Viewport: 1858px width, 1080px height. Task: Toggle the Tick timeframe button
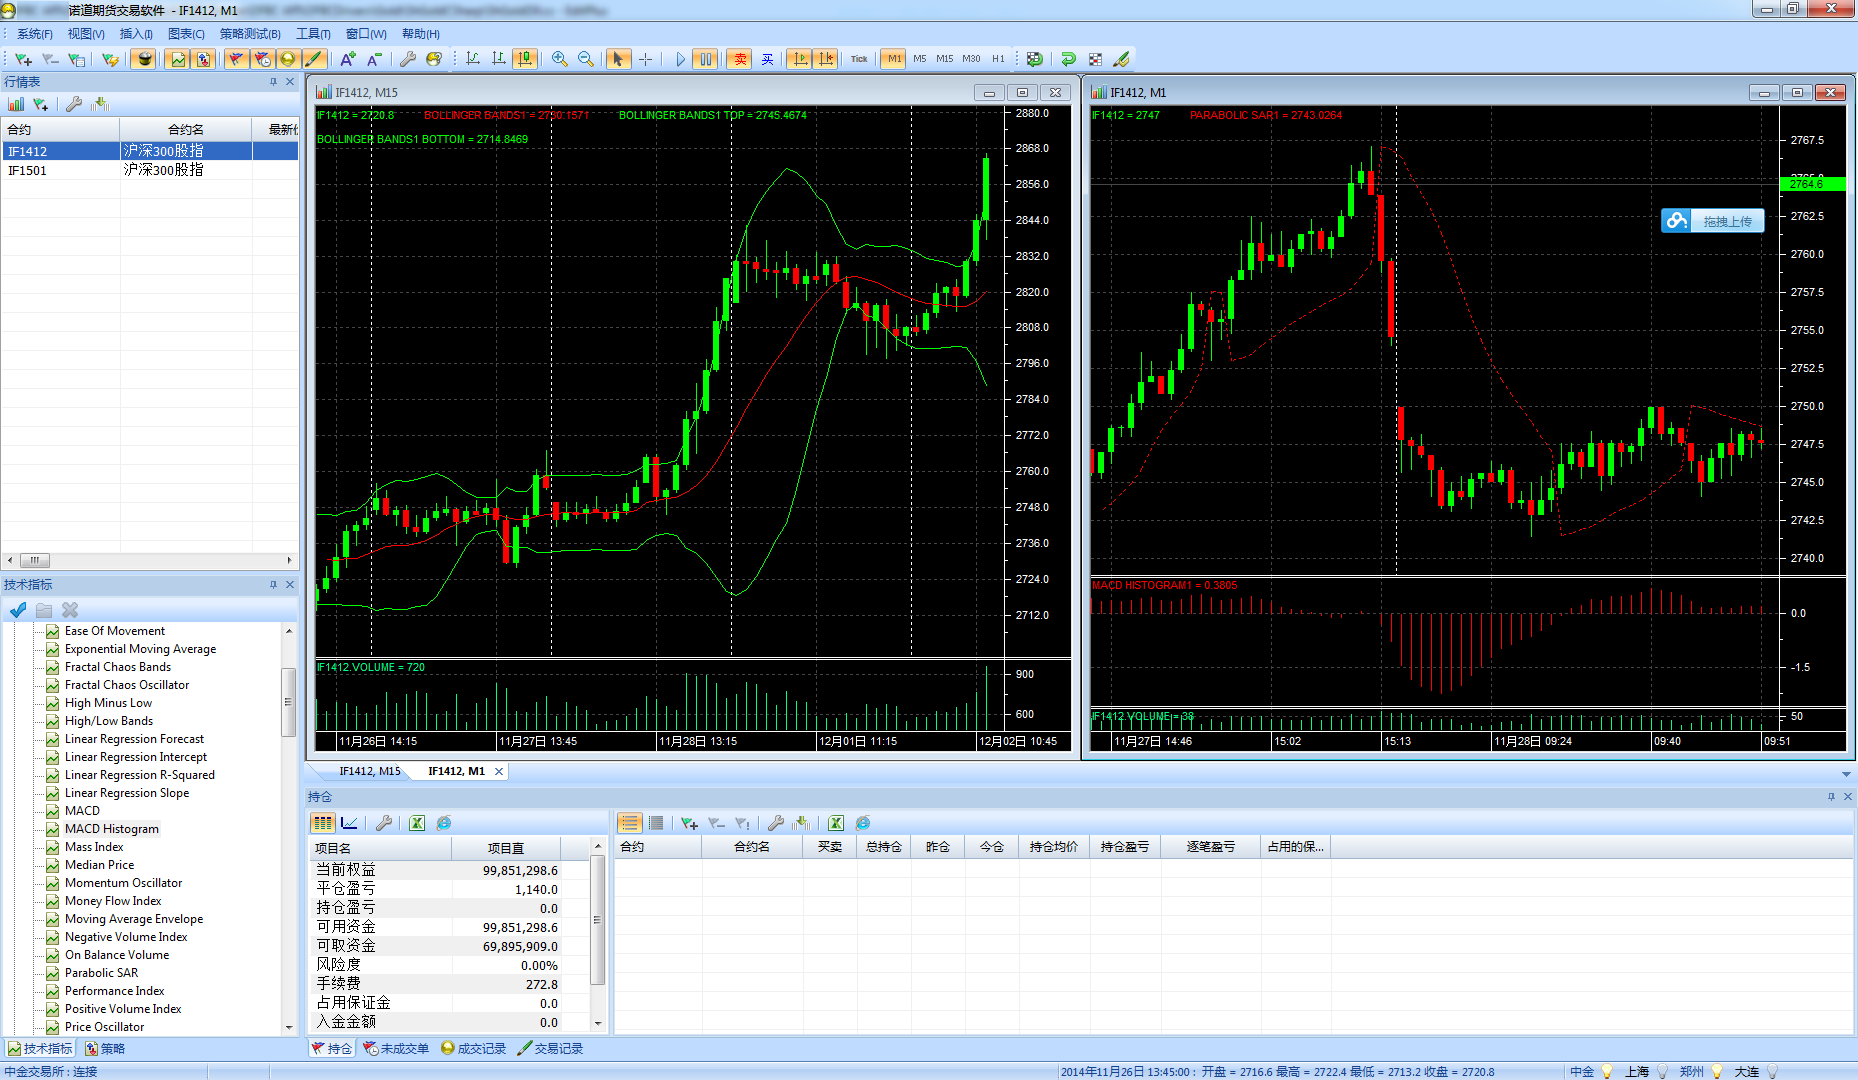pos(859,59)
